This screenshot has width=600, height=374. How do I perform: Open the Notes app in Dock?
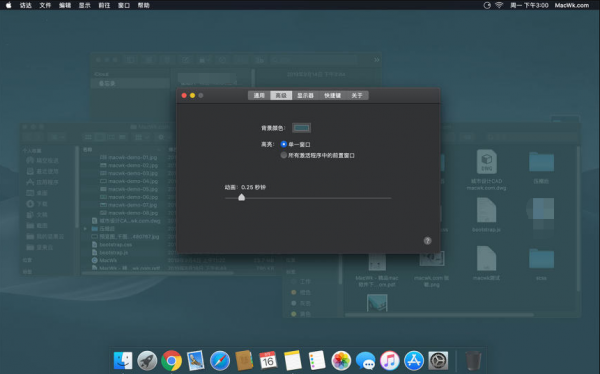(x=293, y=361)
